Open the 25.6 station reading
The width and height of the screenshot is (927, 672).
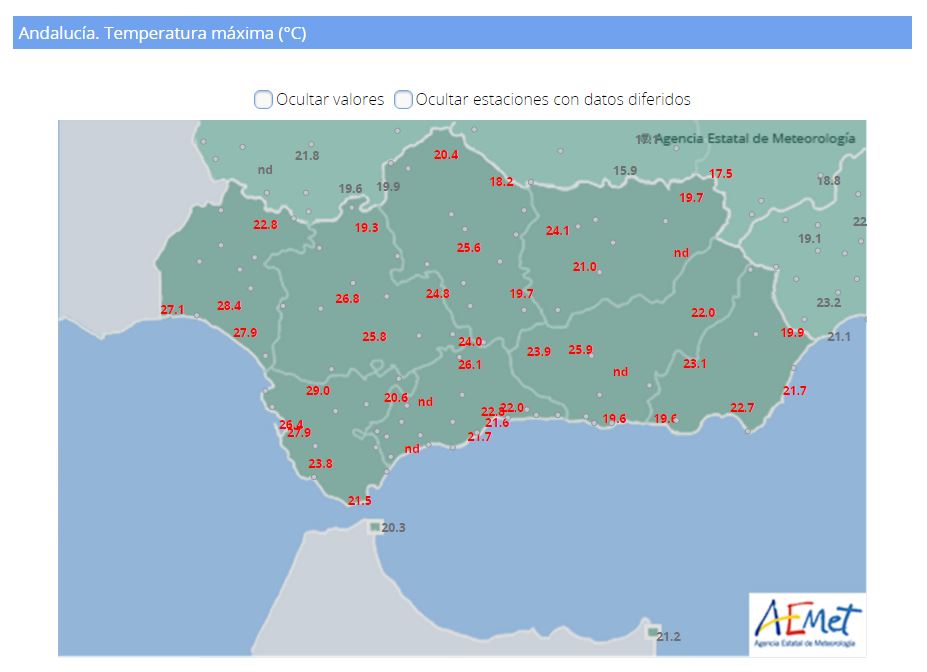point(469,248)
